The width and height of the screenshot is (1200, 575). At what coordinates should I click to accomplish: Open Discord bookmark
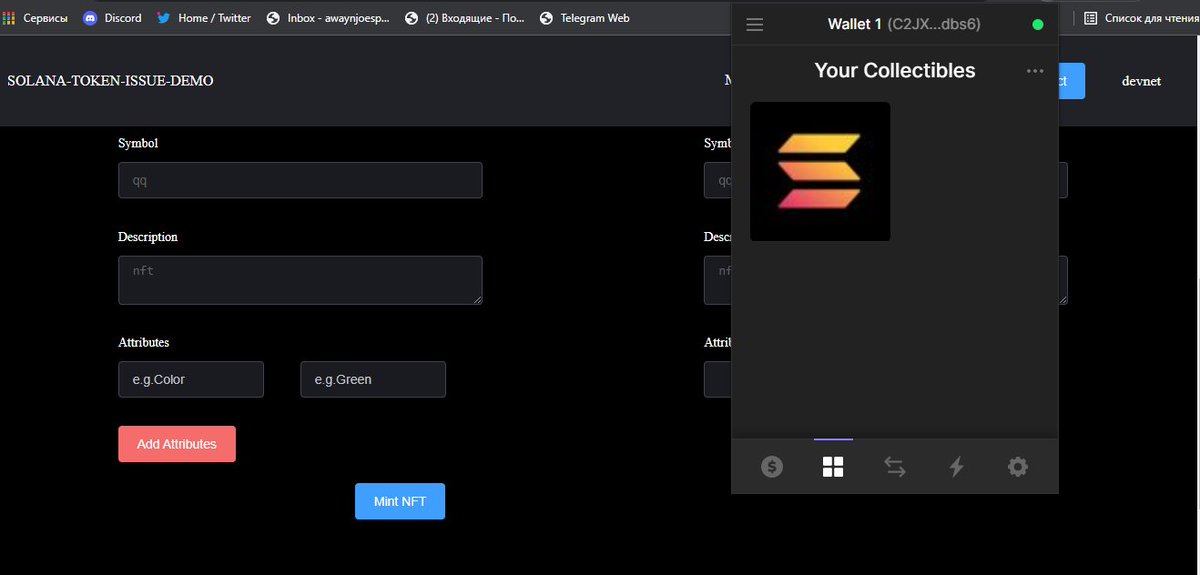[x=112, y=18]
